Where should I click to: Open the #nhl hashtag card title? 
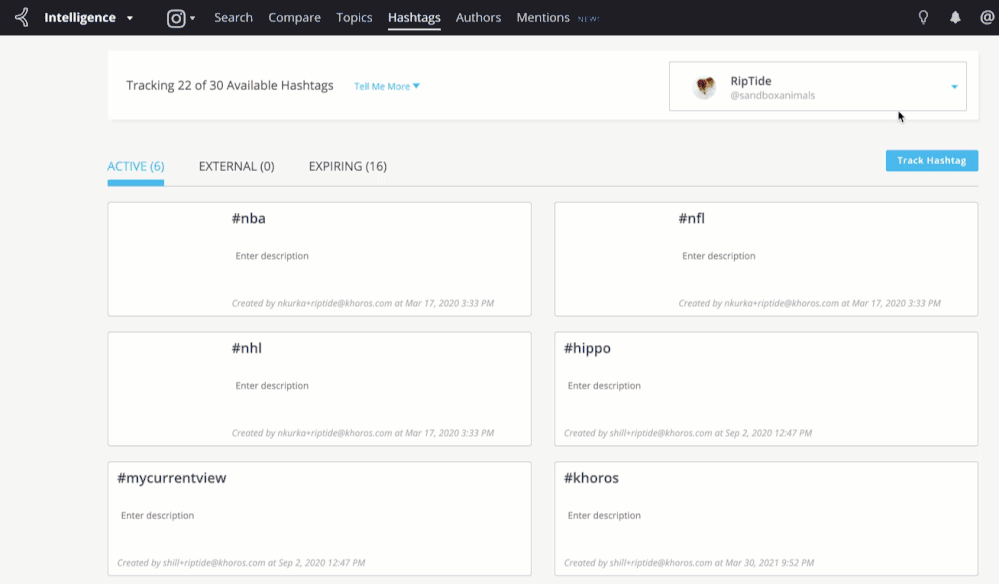coord(247,348)
